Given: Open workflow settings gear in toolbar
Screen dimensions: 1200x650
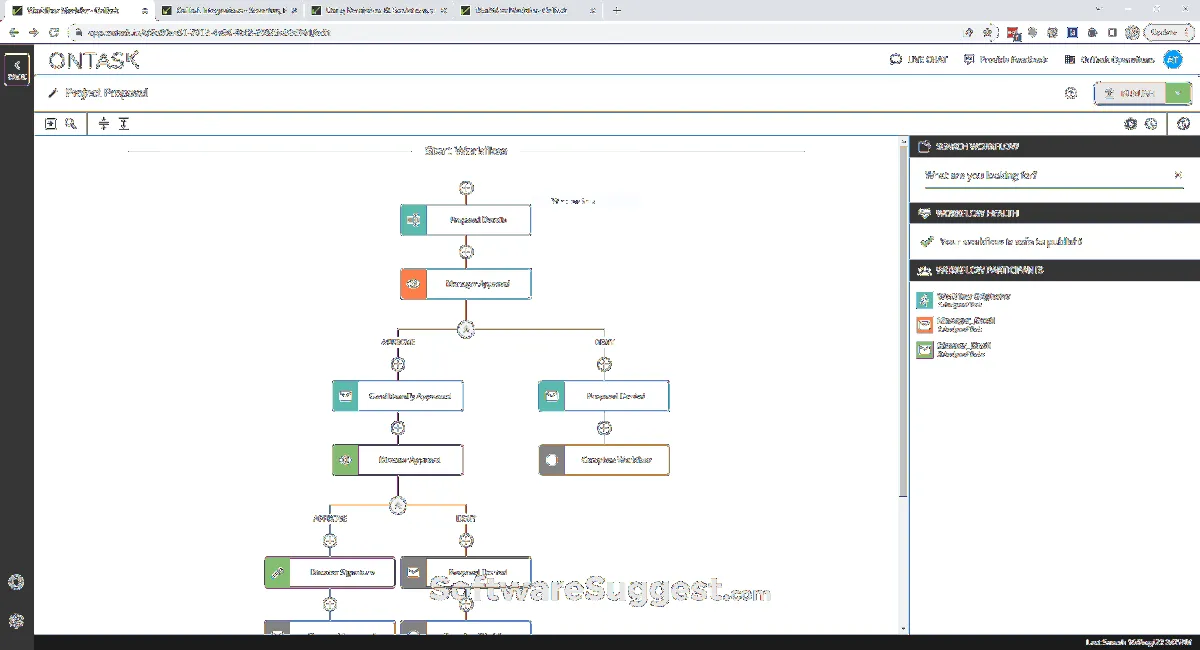Looking at the screenshot, I should 1130,124.
